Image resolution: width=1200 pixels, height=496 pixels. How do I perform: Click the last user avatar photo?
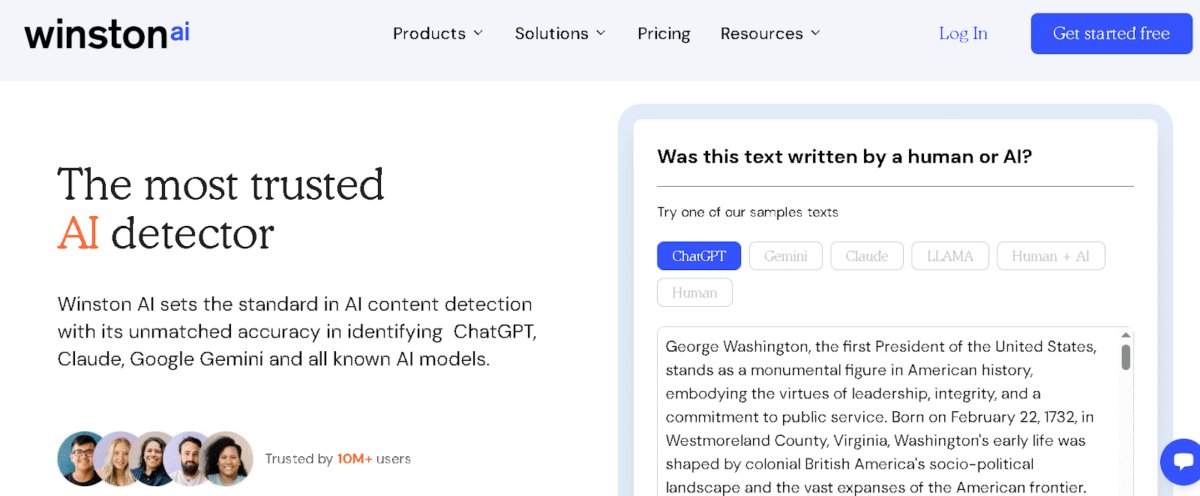tap(228, 458)
